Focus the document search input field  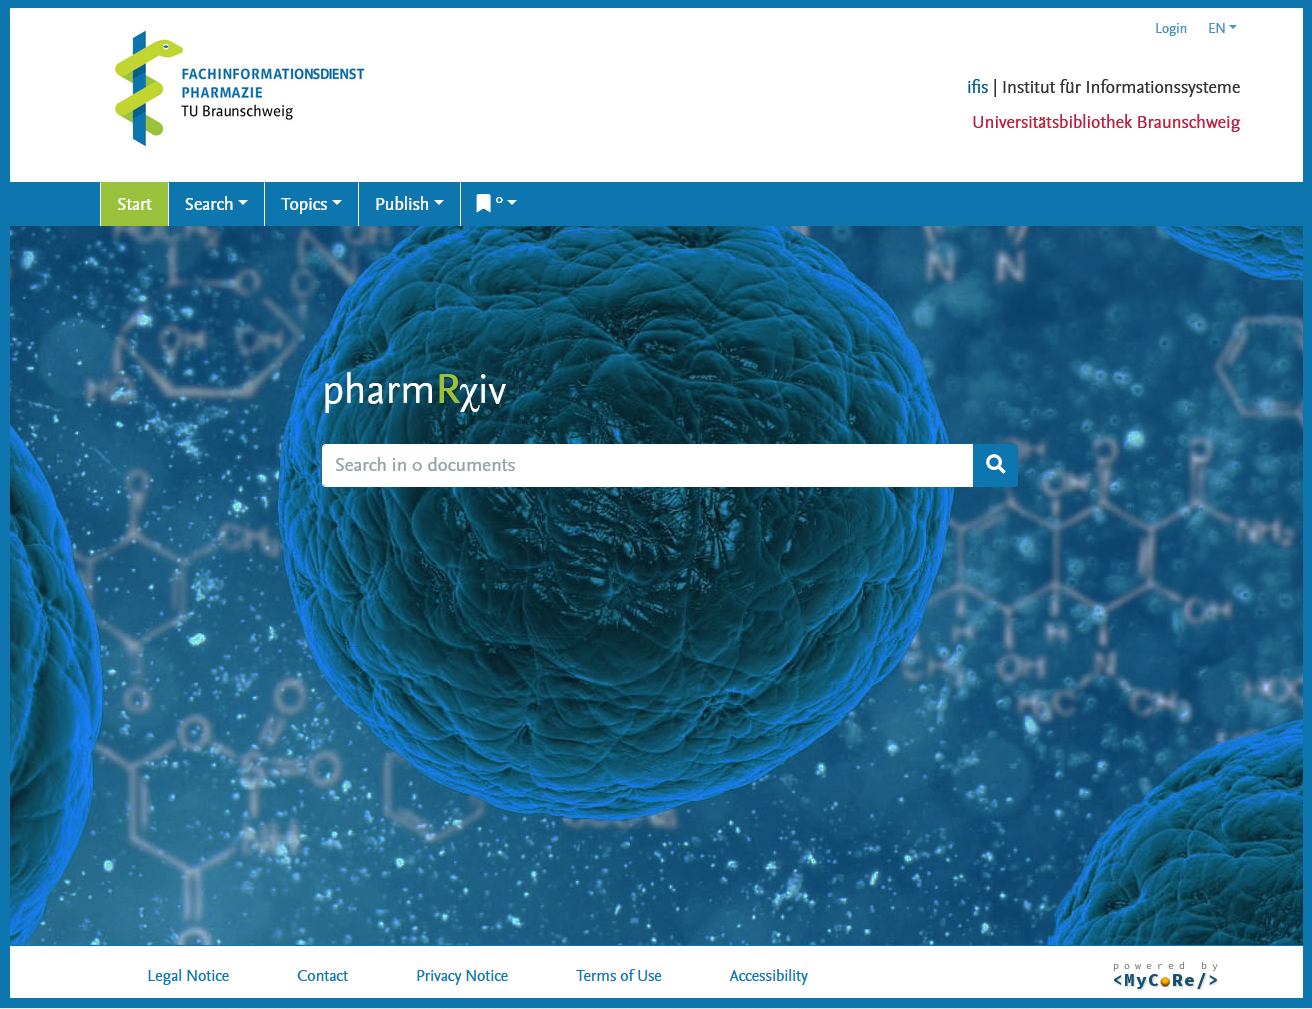coord(647,465)
